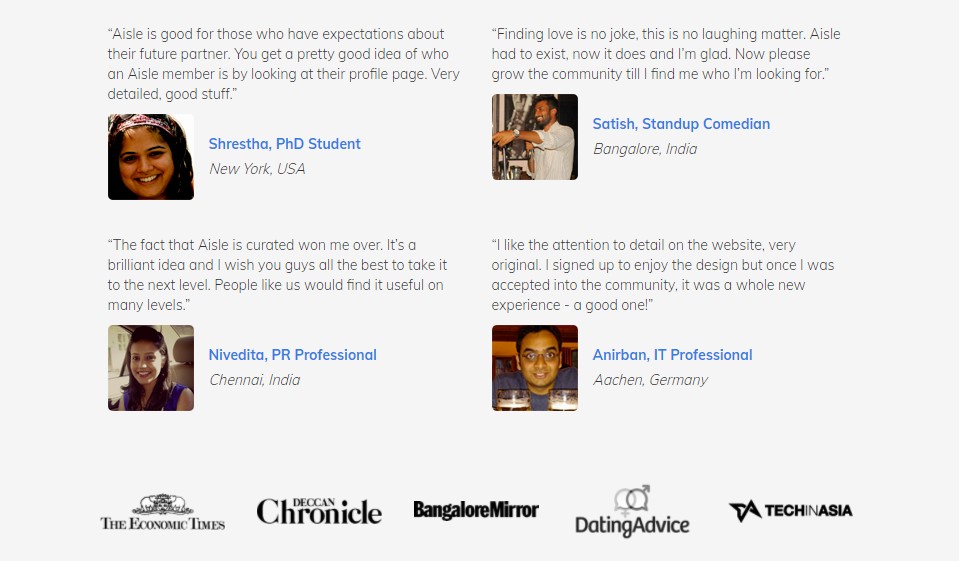Screen dimensions: 959x561
Task: Click The Economic Times logo
Action: pyautogui.click(x=162, y=511)
